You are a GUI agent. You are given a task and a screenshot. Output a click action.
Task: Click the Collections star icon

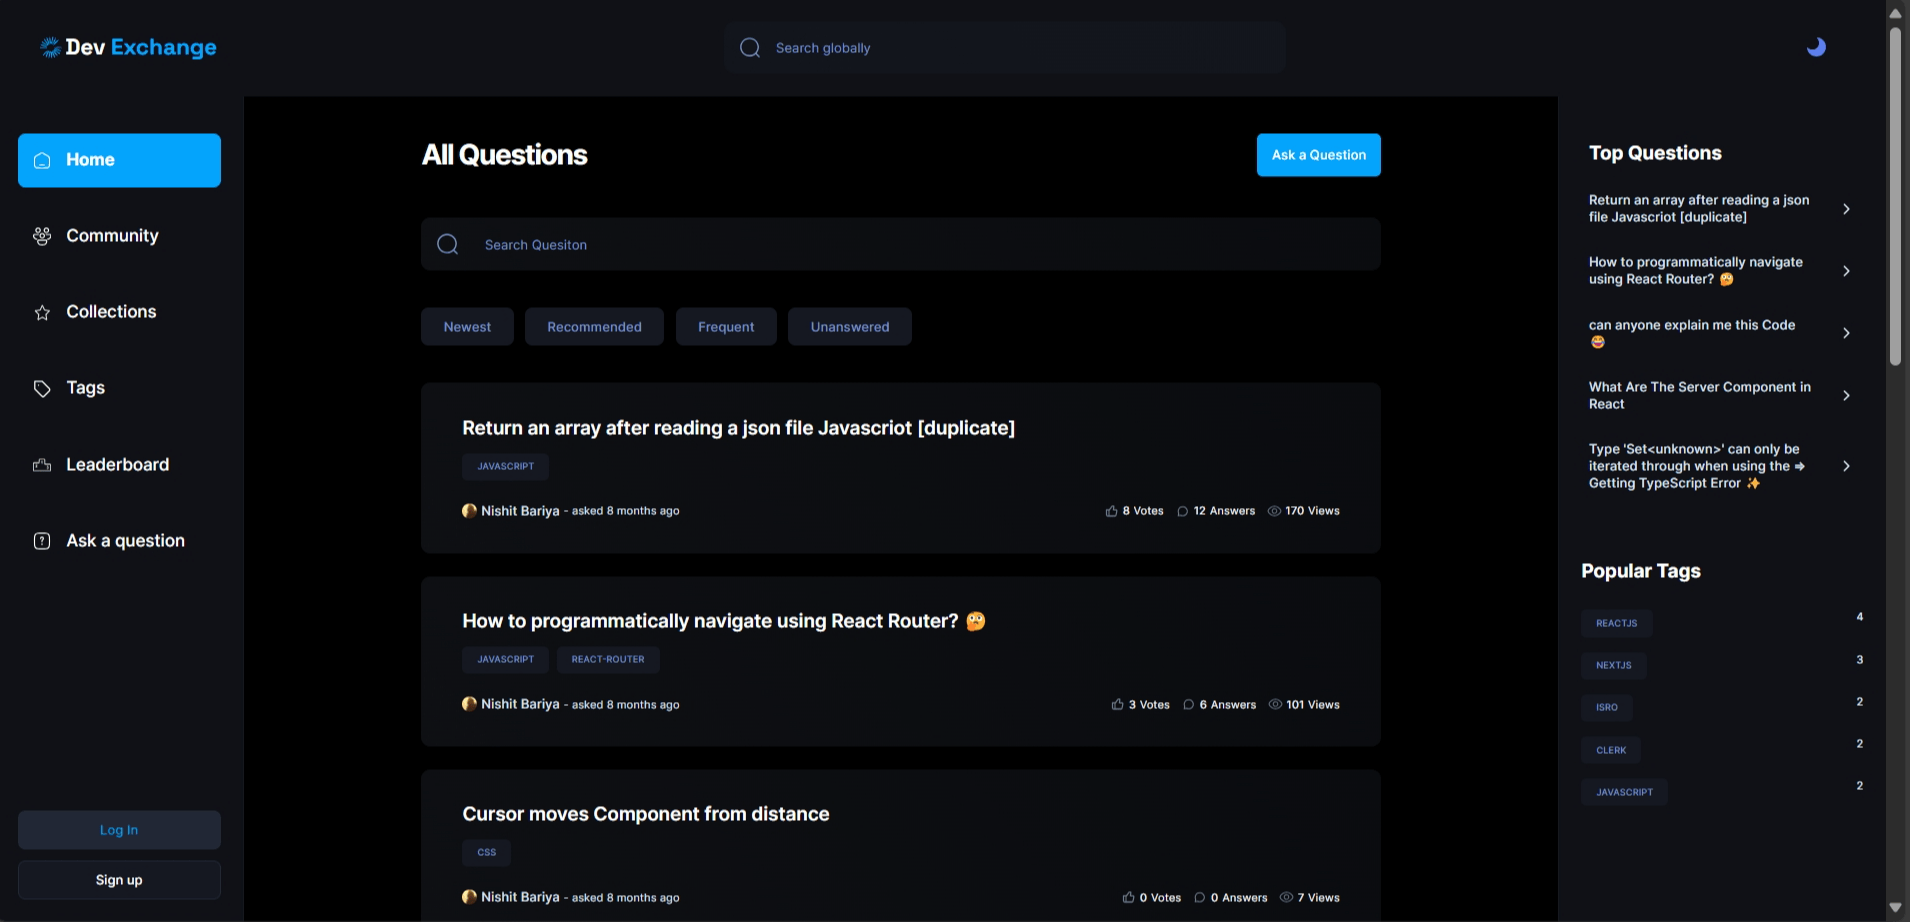point(42,313)
